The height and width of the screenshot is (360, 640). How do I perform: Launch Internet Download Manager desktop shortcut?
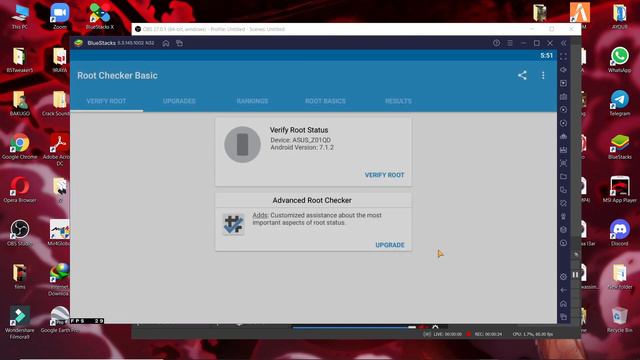point(59,279)
